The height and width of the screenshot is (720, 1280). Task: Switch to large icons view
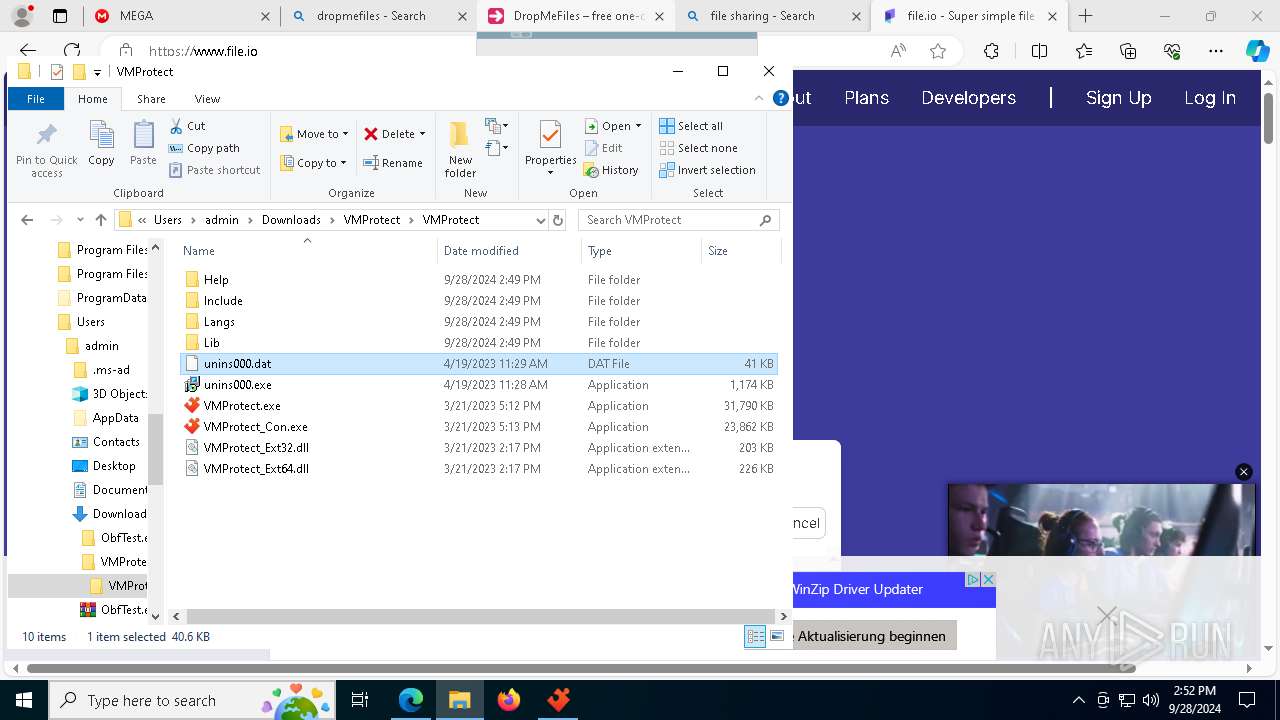776,636
